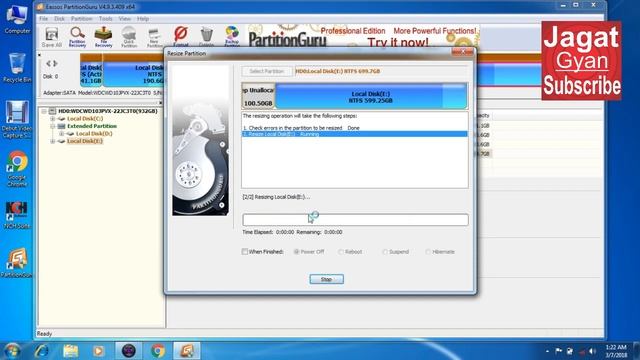Viewport: 640px width, 360px height.
Task: Click the Unallocated 100.50GB block in dialog
Action: pyautogui.click(x=258, y=96)
